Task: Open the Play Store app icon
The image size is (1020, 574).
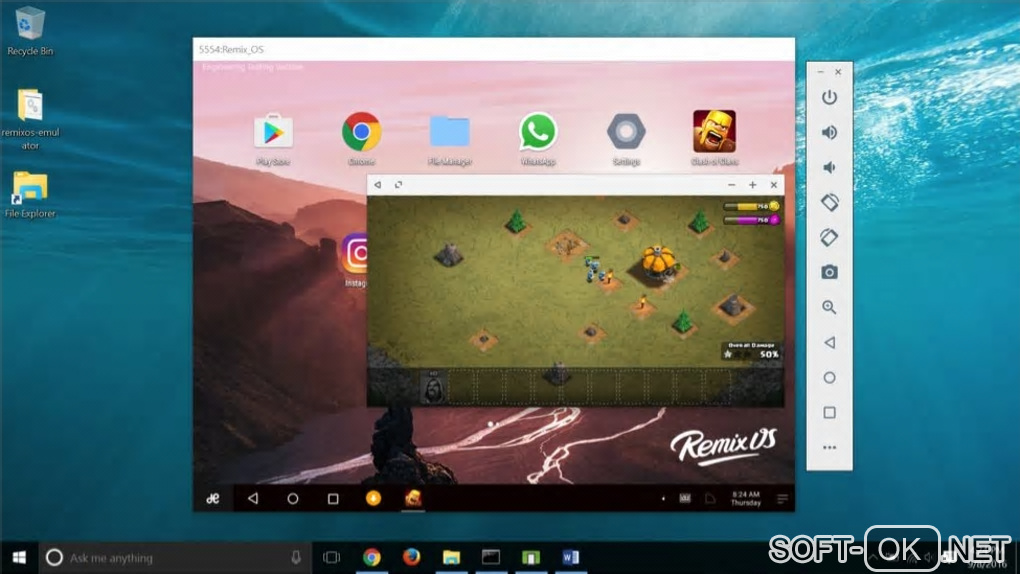Action: pyautogui.click(x=273, y=133)
